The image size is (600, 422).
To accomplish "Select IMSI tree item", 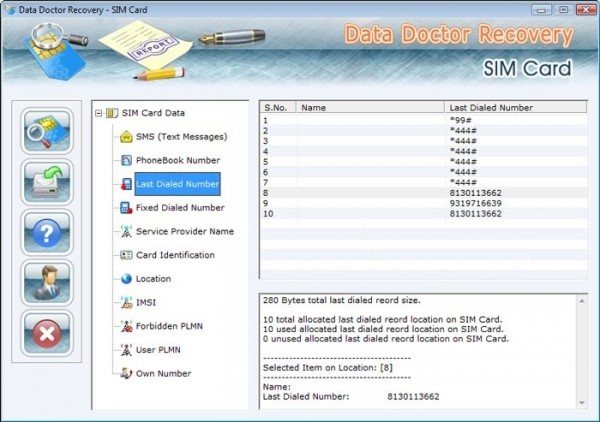I will (146, 303).
